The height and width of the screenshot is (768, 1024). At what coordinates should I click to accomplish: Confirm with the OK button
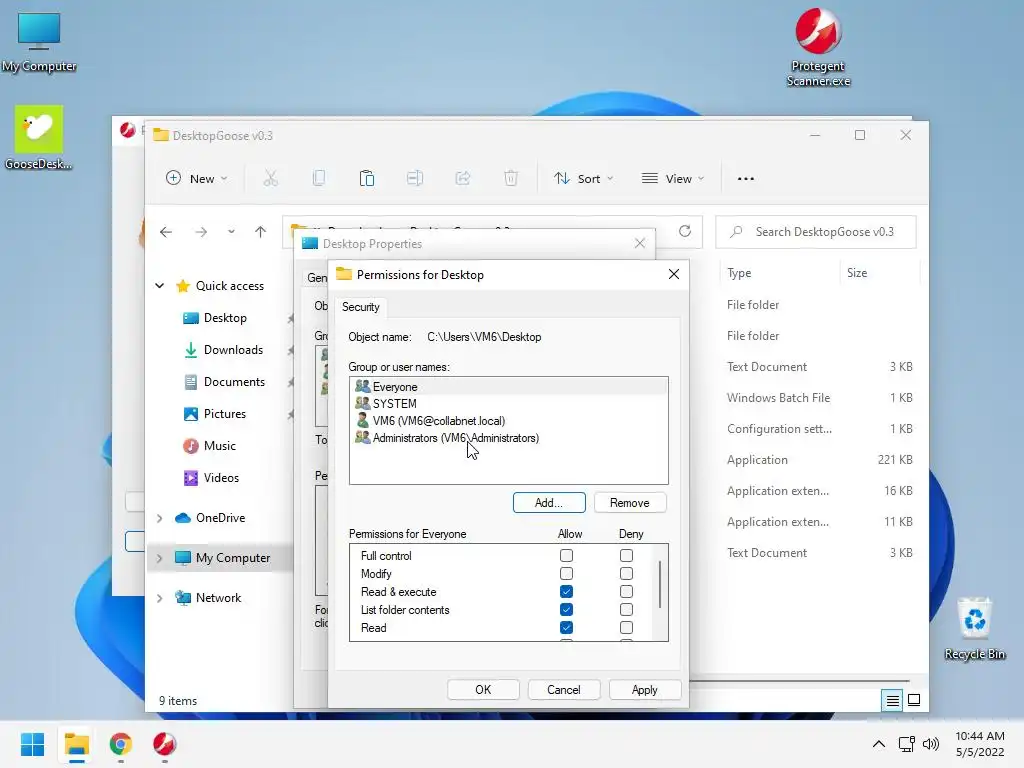click(x=483, y=690)
